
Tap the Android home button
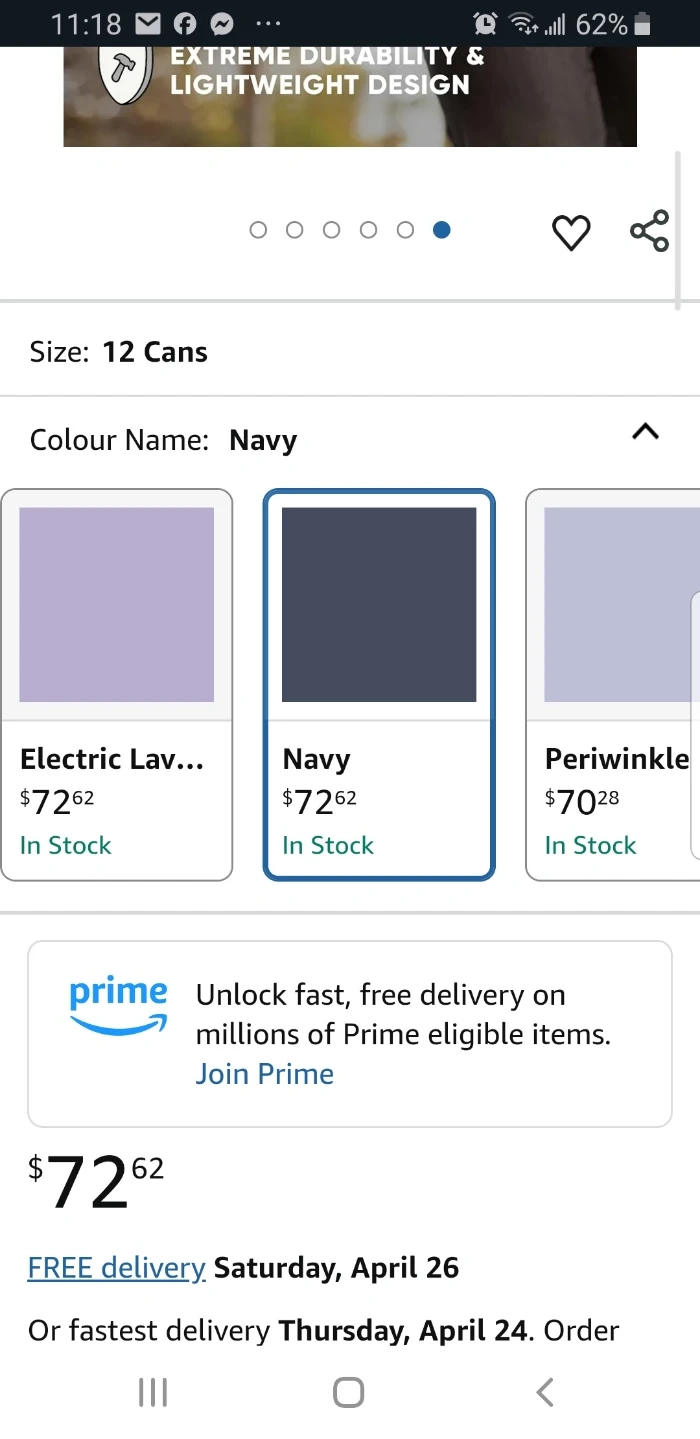[348, 1392]
